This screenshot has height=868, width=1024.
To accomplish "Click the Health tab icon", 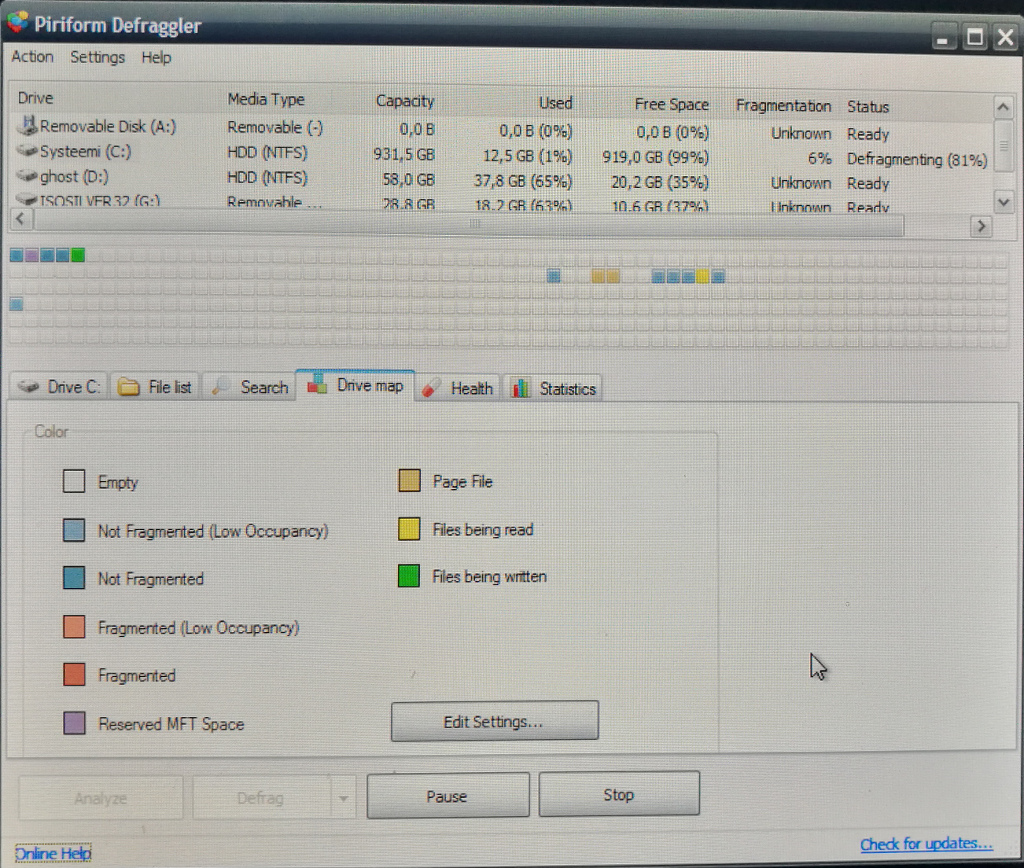I will point(430,388).
